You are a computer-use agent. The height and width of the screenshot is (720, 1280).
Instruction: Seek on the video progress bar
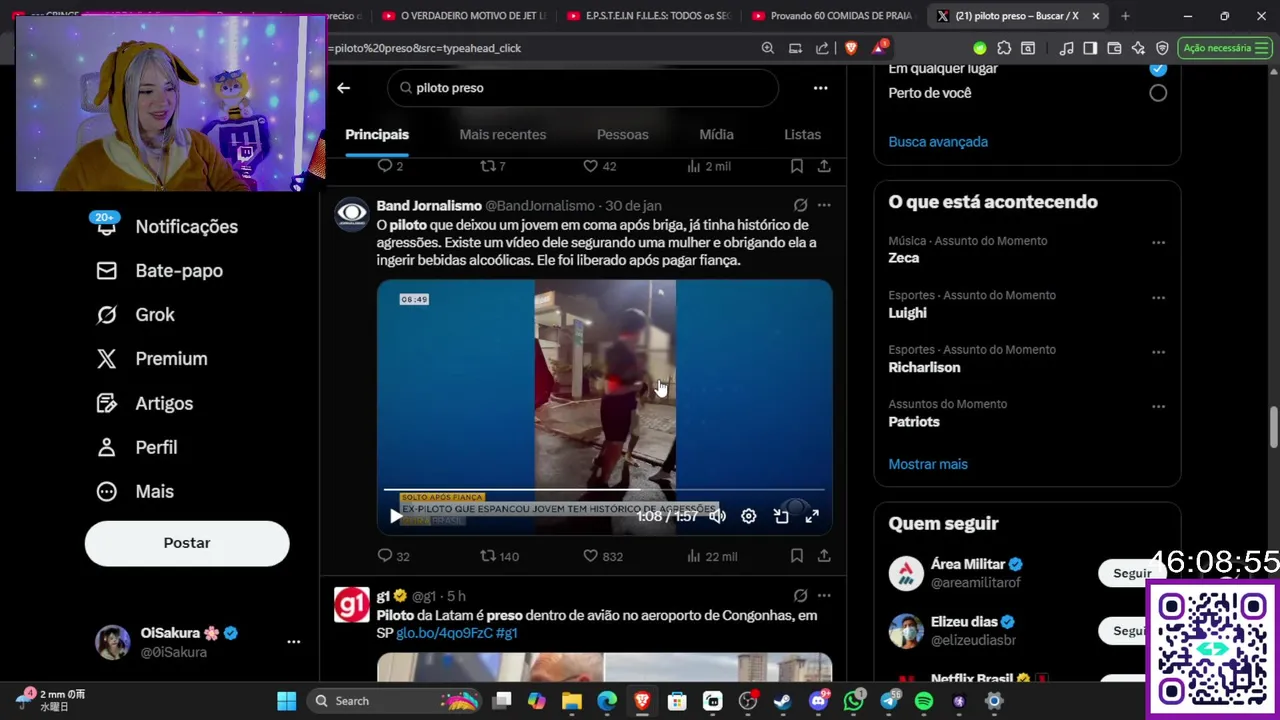604,491
